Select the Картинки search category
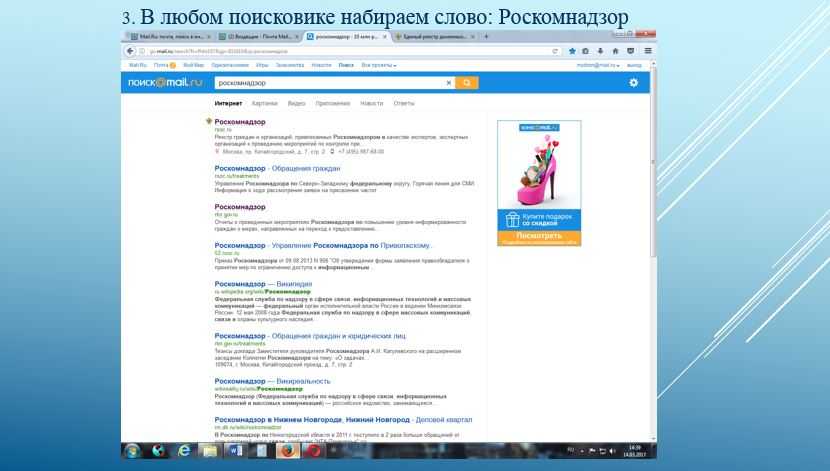The width and height of the screenshot is (830, 471). coord(265,103)
